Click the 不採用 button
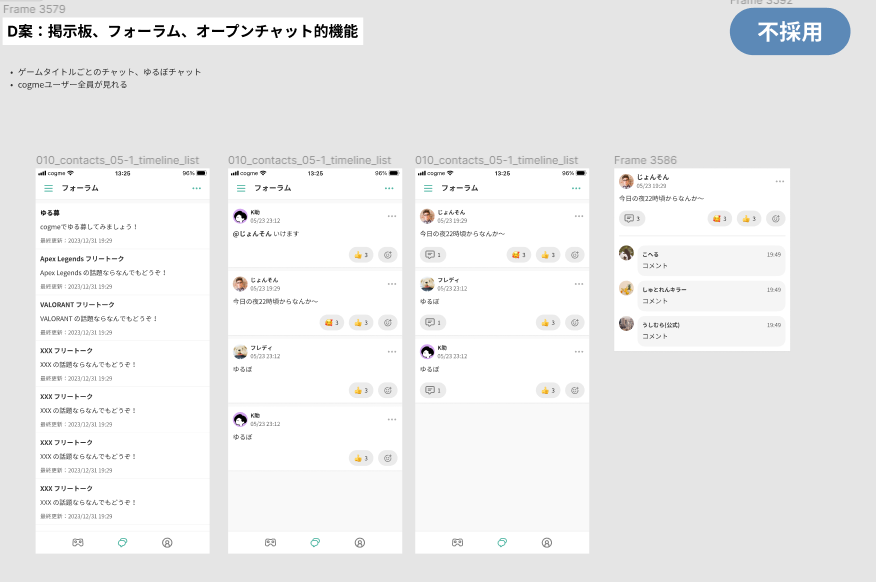Screen dimensions: 876x582 789,32
